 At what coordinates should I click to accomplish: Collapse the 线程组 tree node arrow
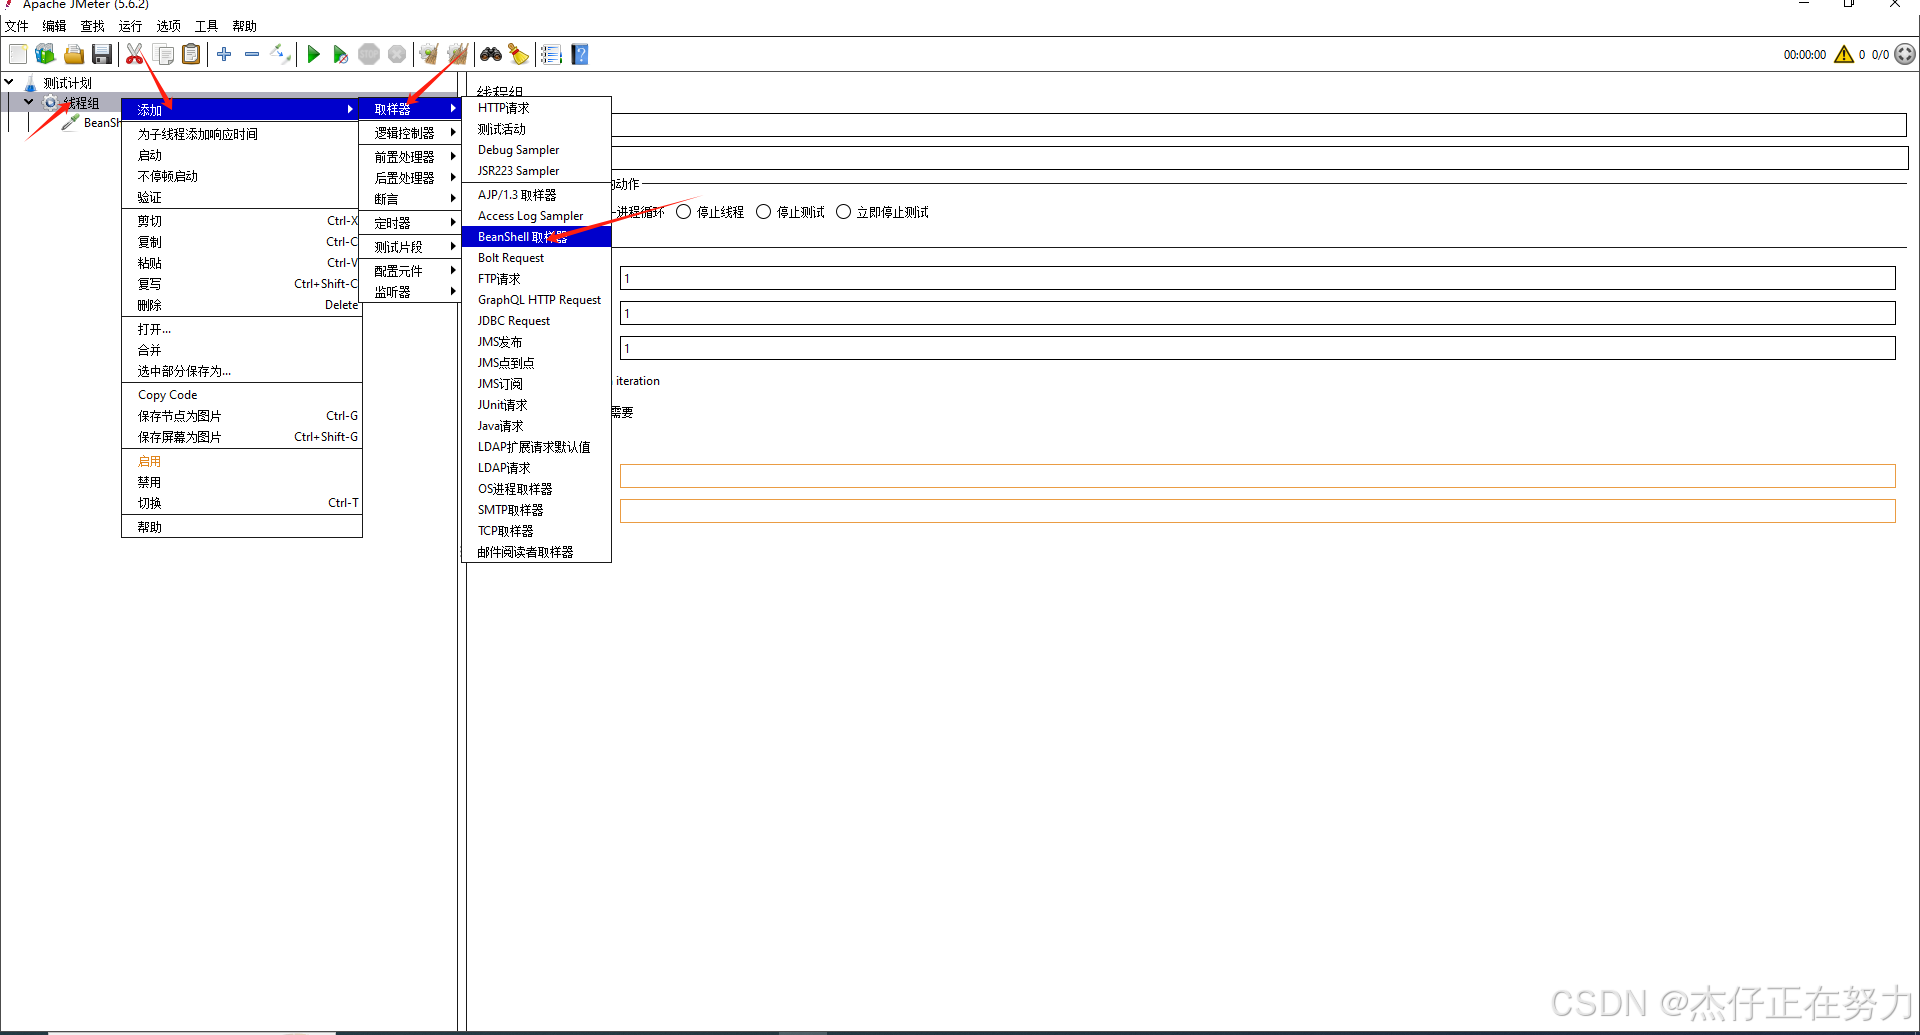(29, 102)
